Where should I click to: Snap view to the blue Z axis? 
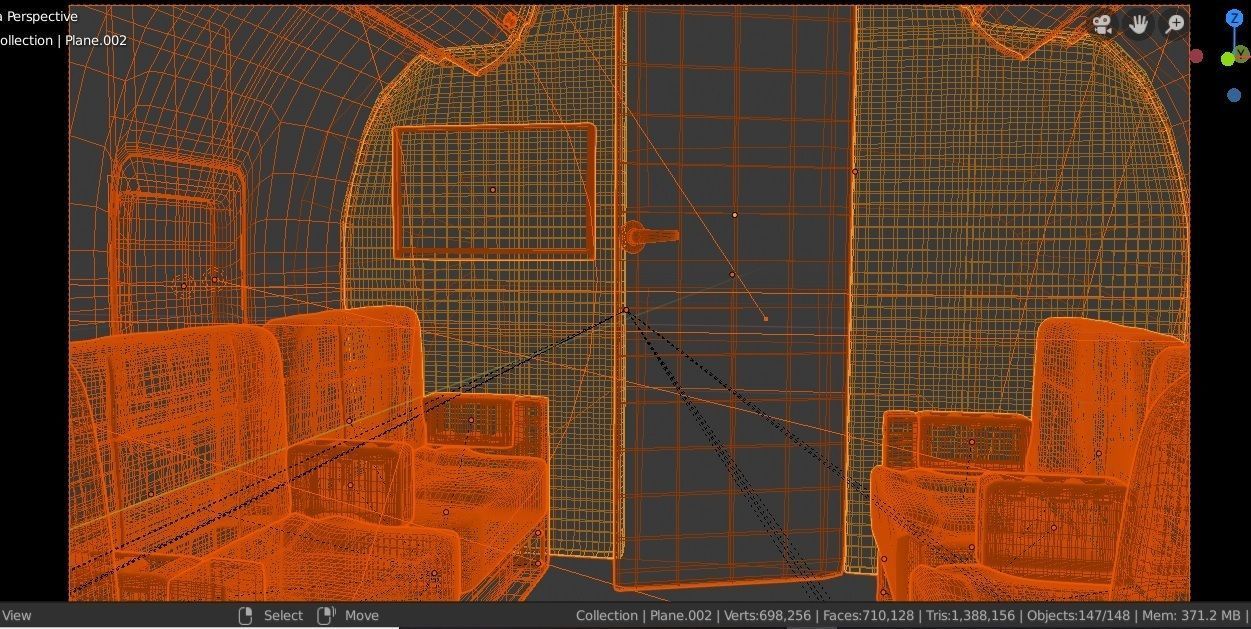click(x=1234, y=18)
